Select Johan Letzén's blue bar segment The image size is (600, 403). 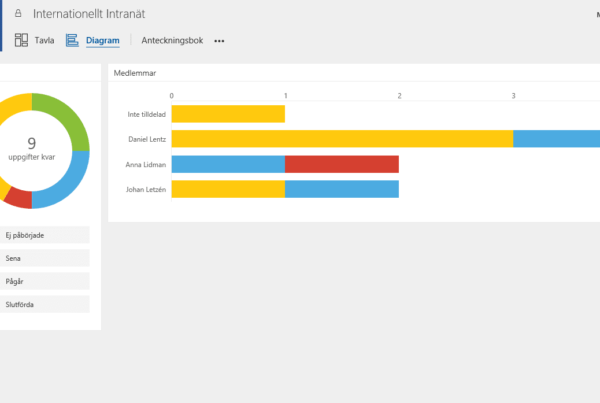point(342,189)
